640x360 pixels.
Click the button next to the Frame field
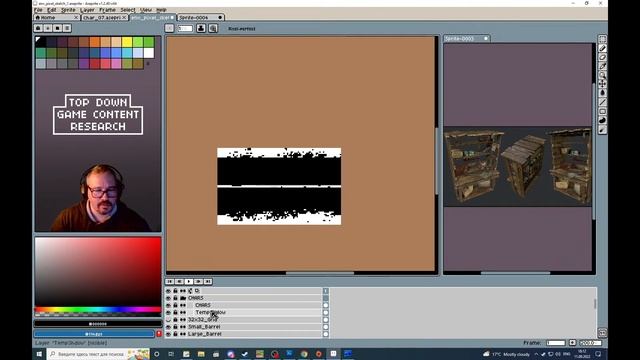tap(572, 343)
